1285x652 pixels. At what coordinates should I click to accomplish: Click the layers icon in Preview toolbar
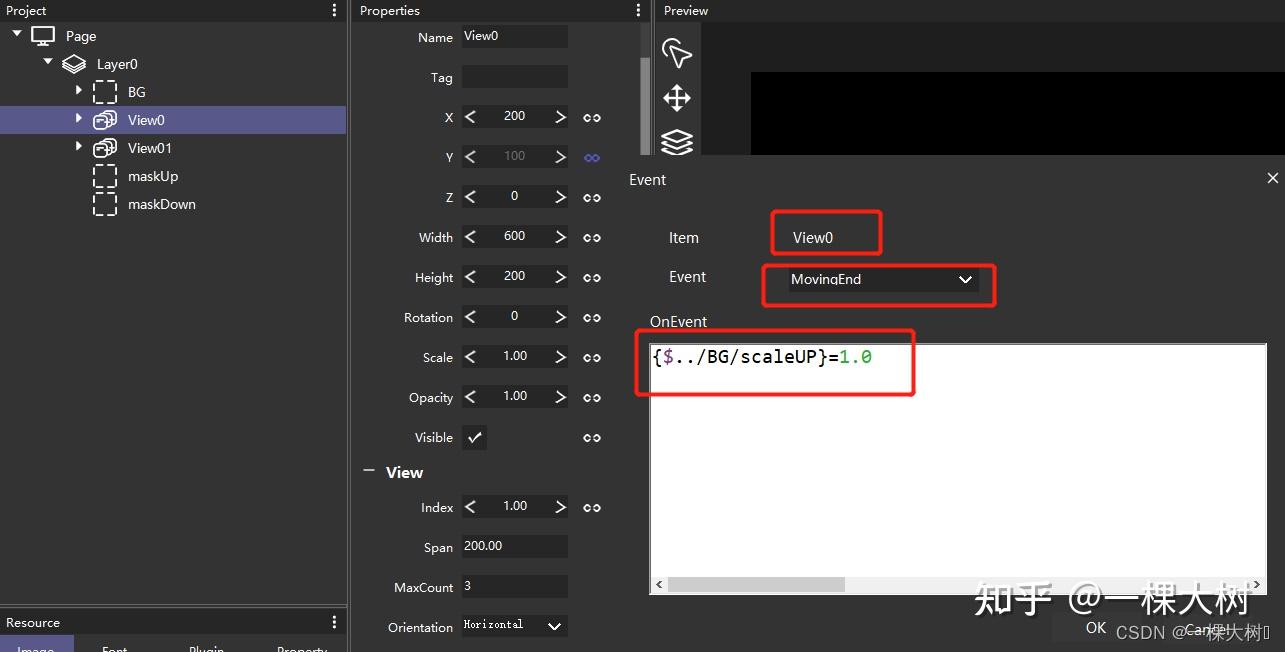(x=677, y=142)
